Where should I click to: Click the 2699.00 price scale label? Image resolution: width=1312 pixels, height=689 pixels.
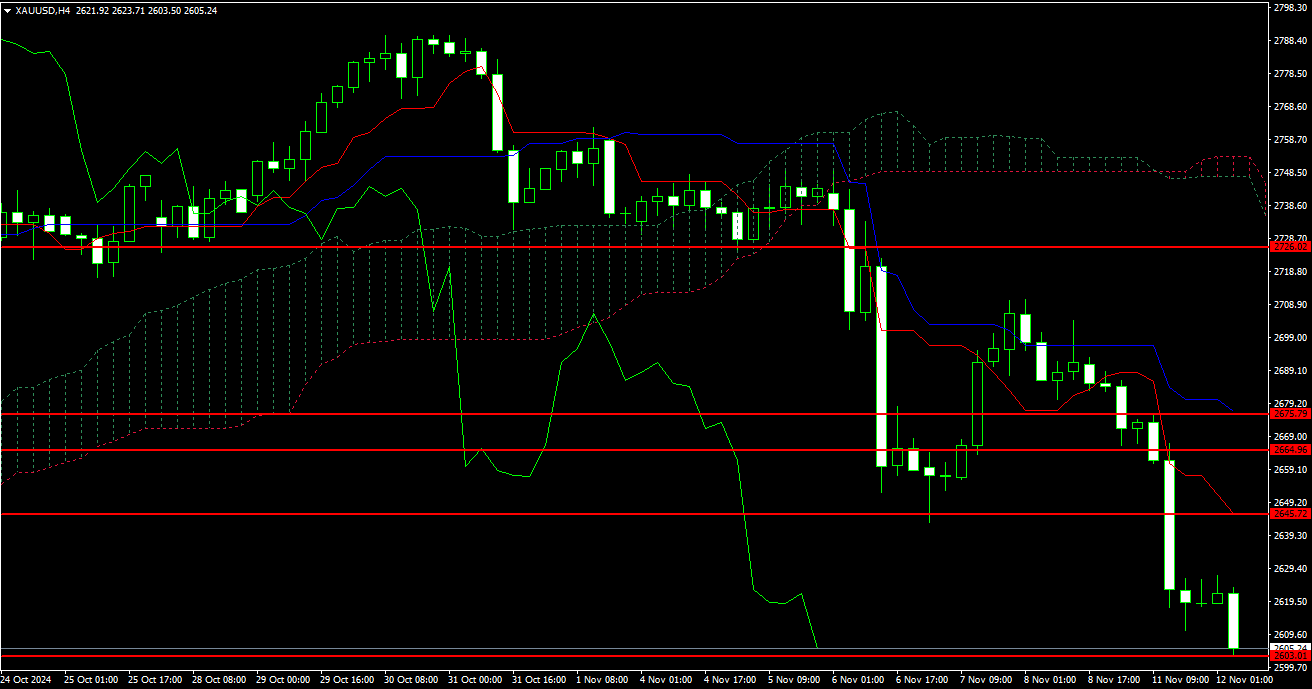[x=1290, y=338]
